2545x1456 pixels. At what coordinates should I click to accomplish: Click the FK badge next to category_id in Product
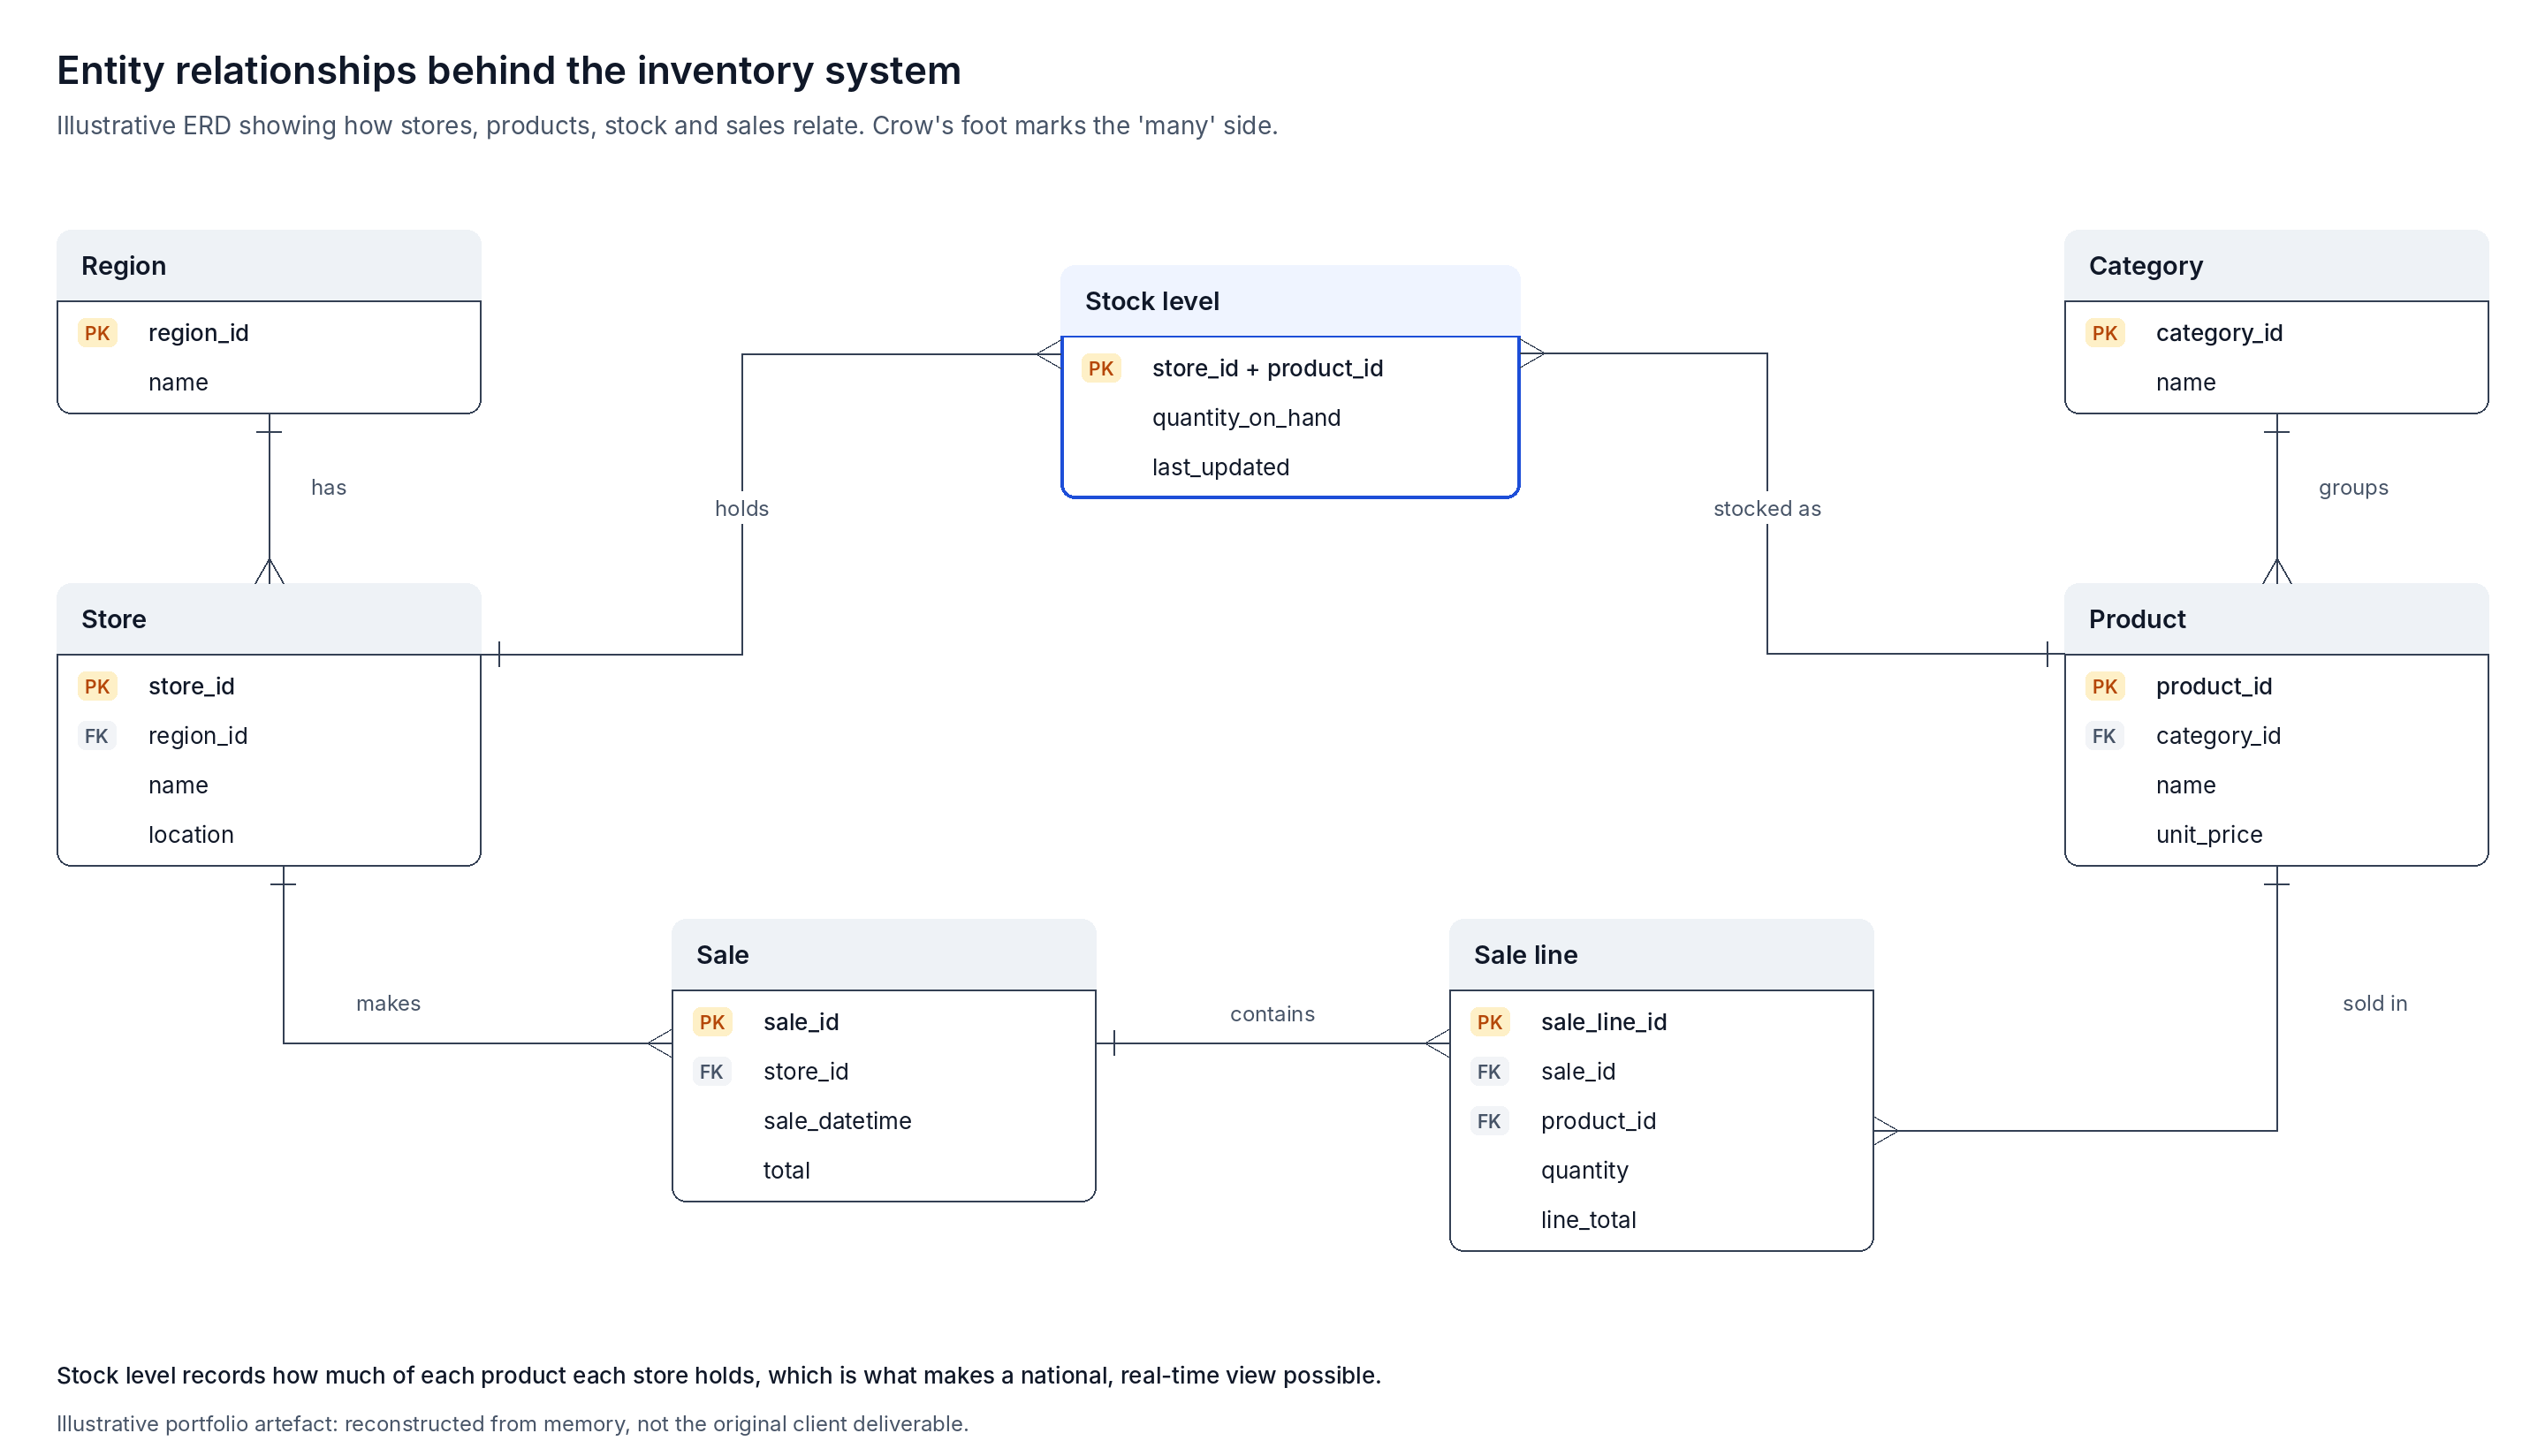click(2104, 736)
